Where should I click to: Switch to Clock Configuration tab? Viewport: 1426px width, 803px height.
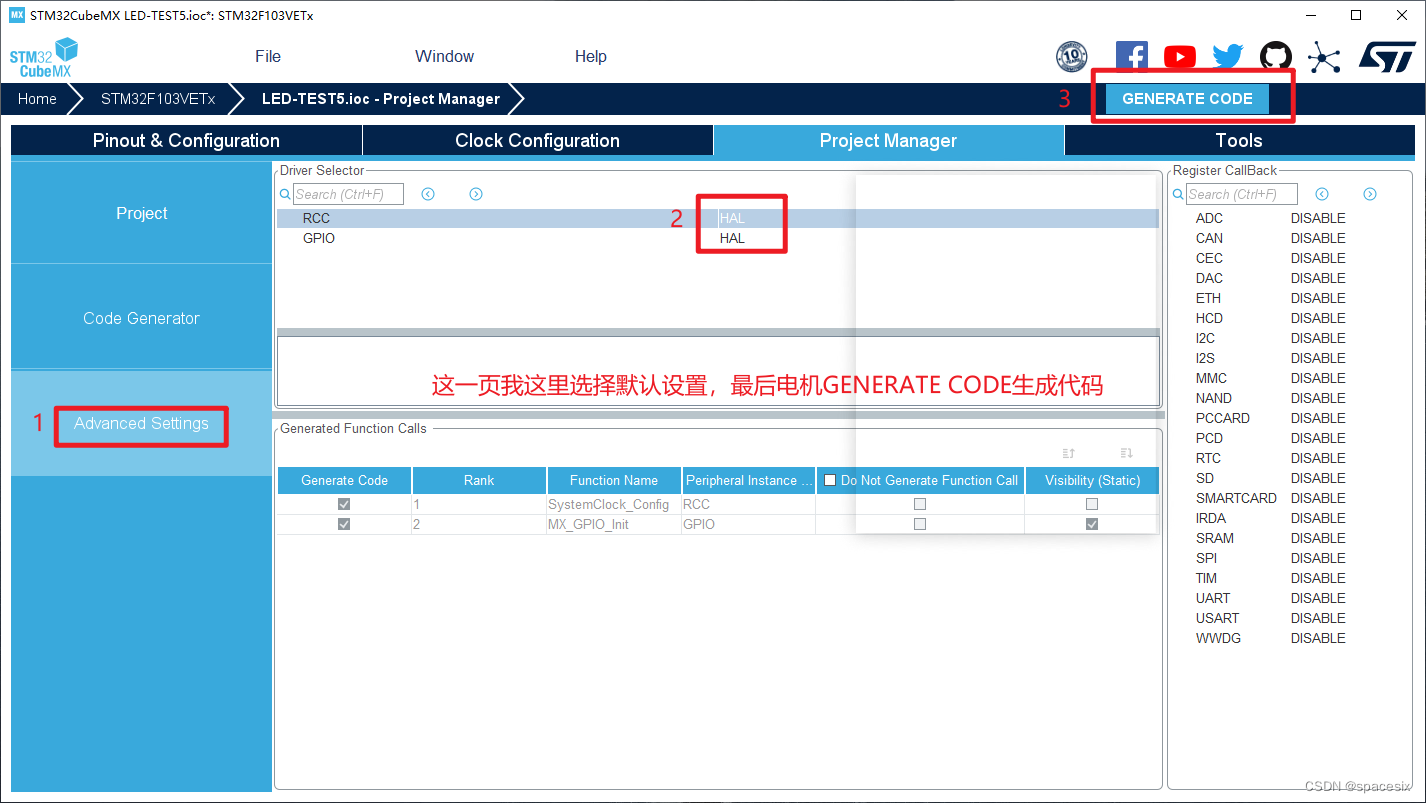click(537, 141)
